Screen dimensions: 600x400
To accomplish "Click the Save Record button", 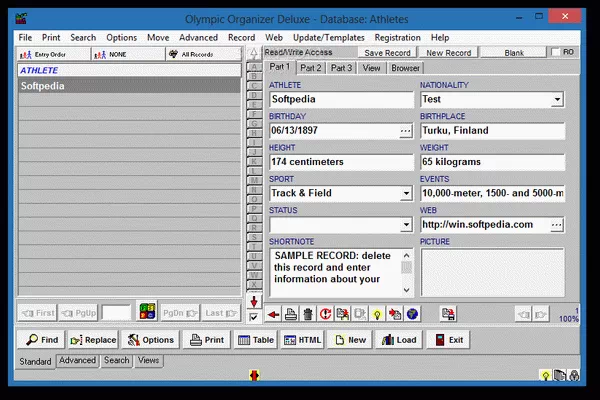I will 386,52.
